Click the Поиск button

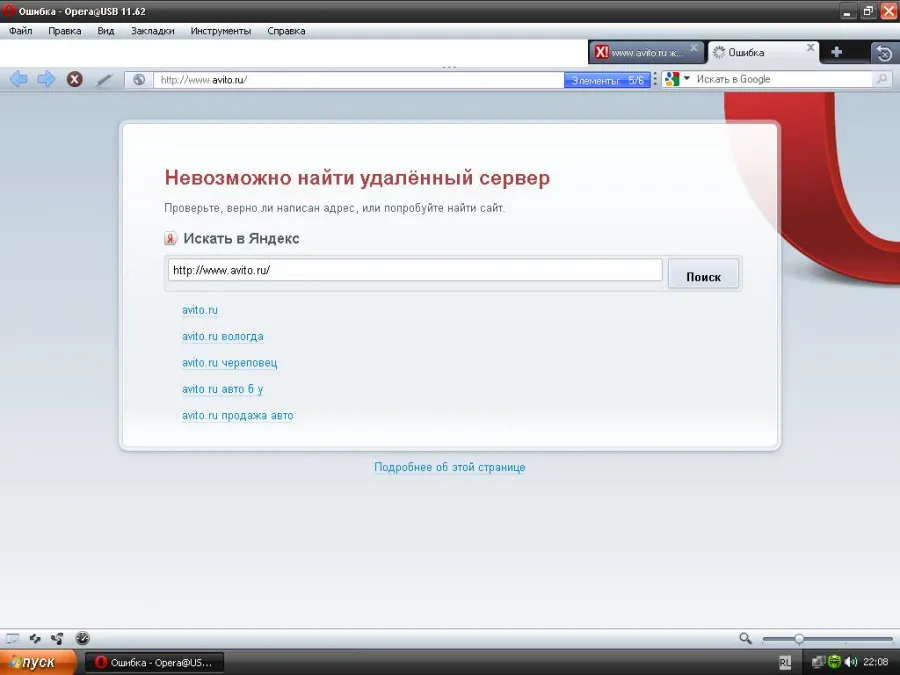(703, 274)
